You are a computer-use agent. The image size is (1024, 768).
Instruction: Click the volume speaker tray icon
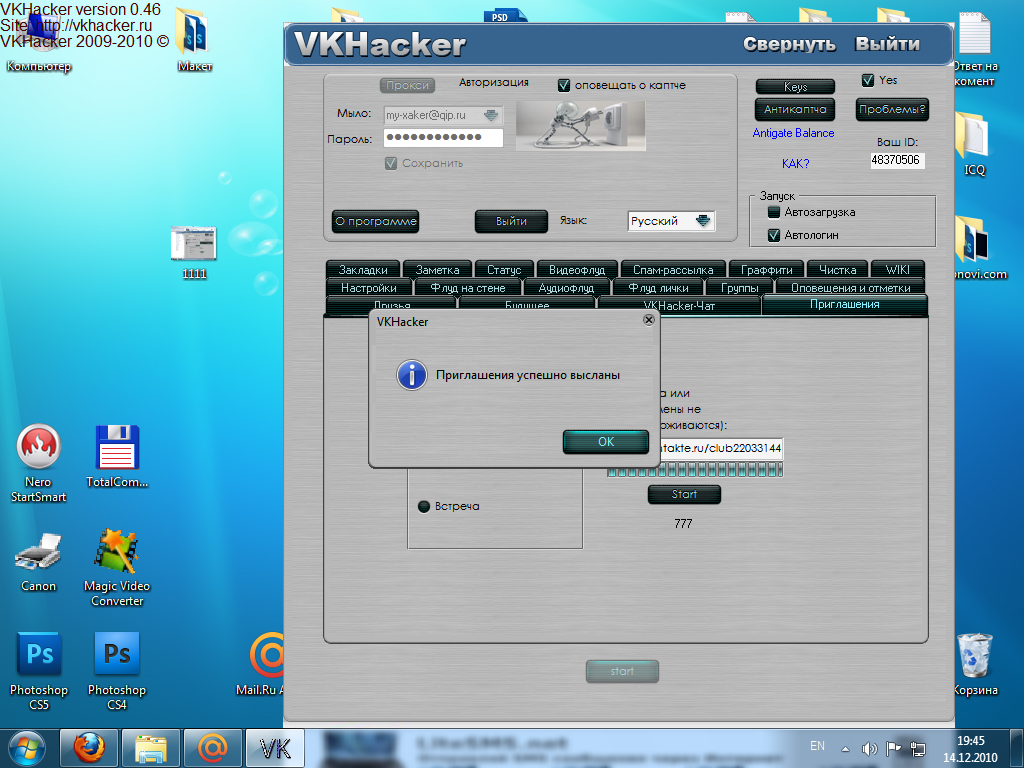[x=869, y=748]
